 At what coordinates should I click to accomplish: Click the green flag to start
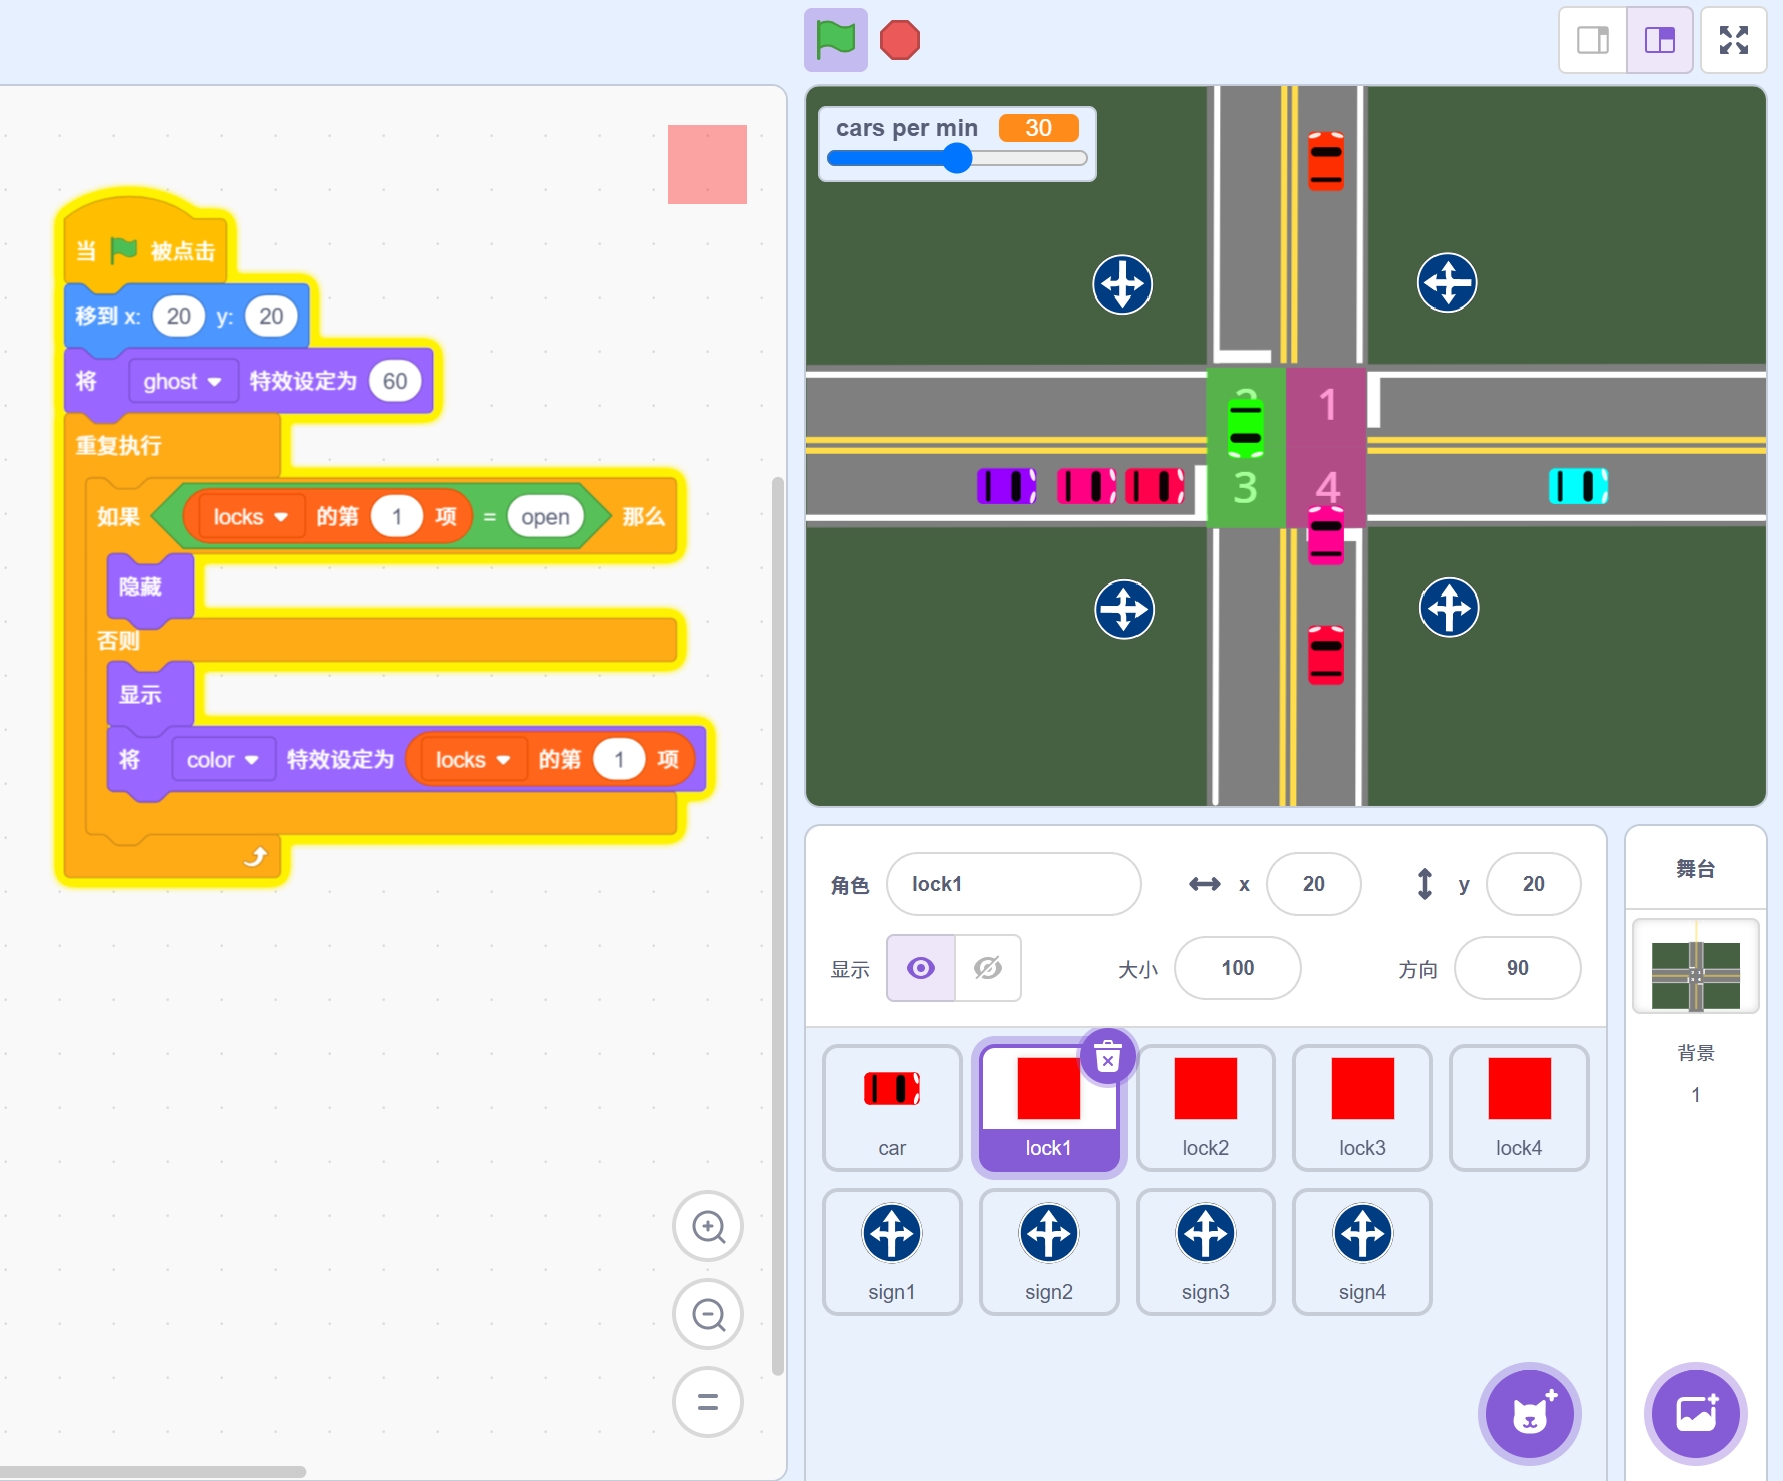pyautogui.click(x=835, y=40)
